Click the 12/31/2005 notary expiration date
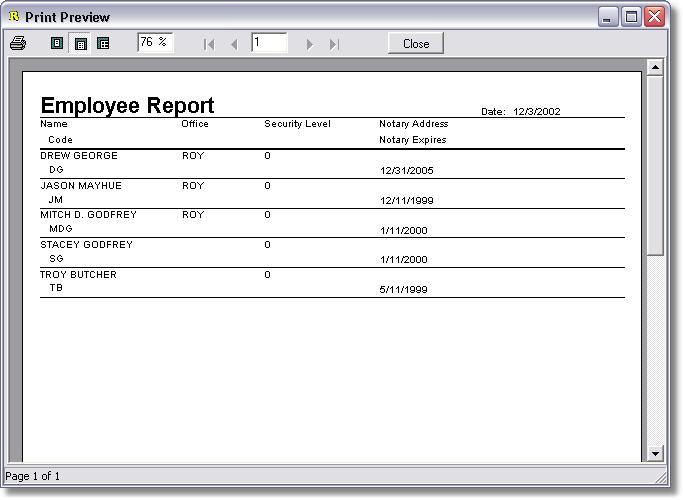The height and width of the screenshot is (500, 683). 406,171
